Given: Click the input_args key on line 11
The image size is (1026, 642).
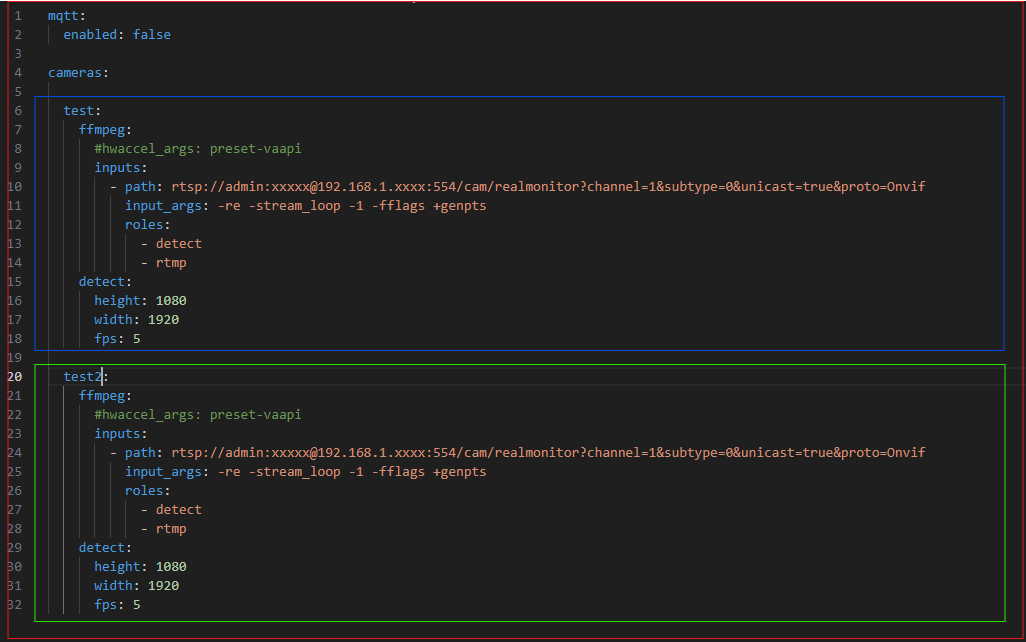Looking at the screenshot, I should click(x=160, y=206).
